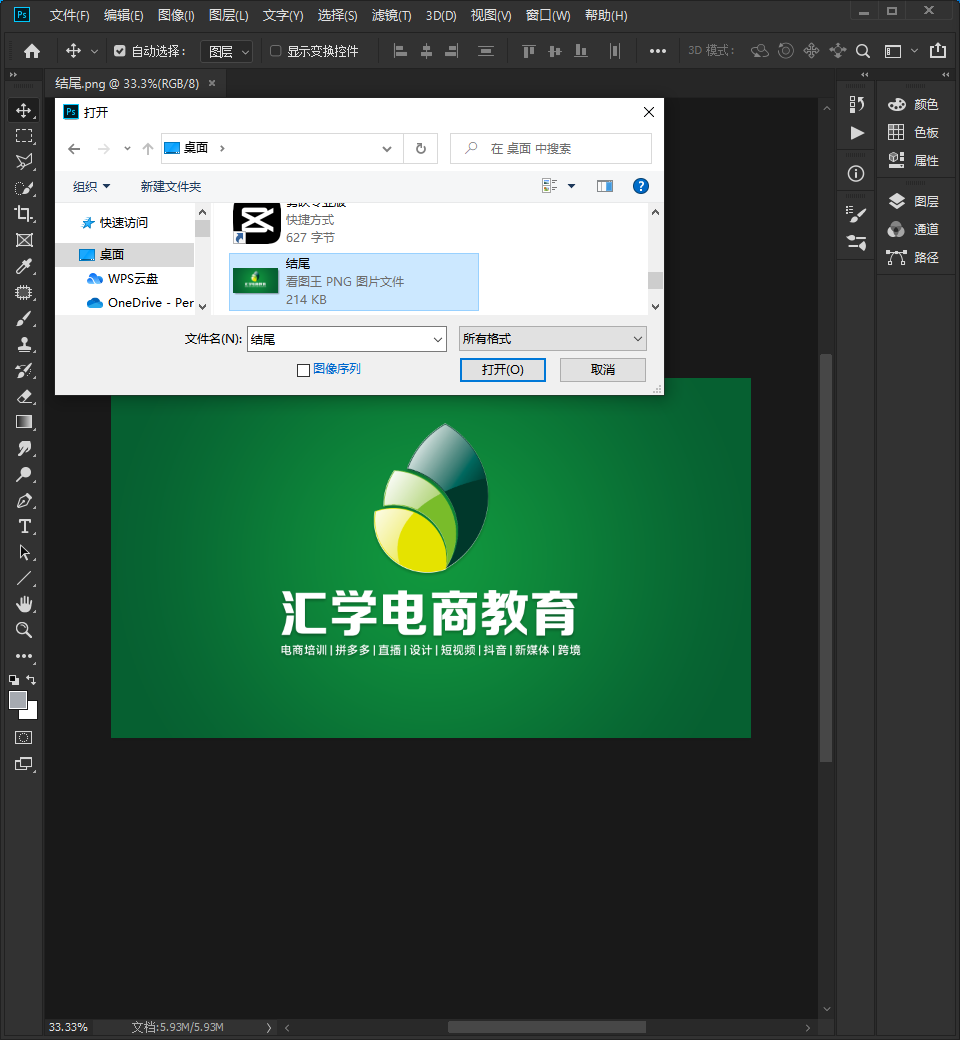
Task: Click the canvas vertical scrollbar thumb
Action: pyautogui.click(x=826, y=558)
